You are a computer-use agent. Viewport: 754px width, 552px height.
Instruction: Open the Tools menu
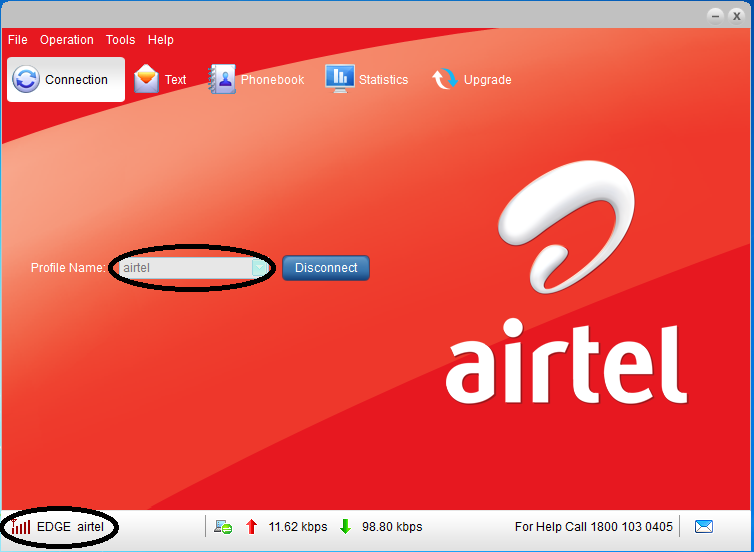click(x=120, y=40)
